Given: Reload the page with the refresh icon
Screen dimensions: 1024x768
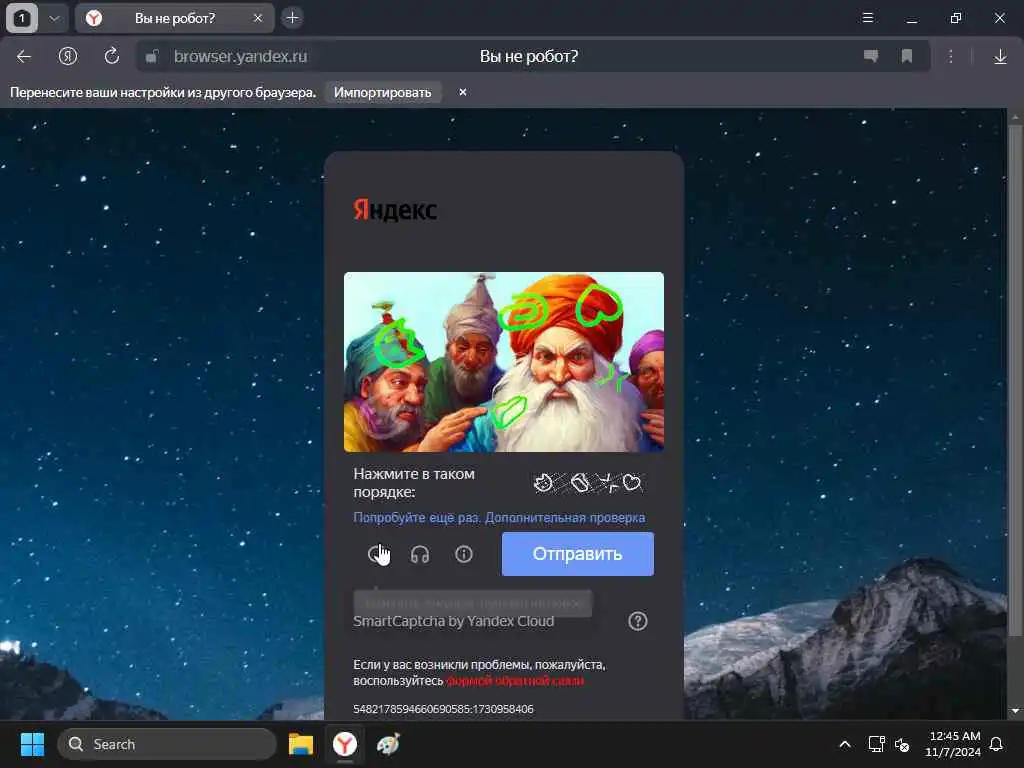Looking at the screenshot, I should coord(112,56).
